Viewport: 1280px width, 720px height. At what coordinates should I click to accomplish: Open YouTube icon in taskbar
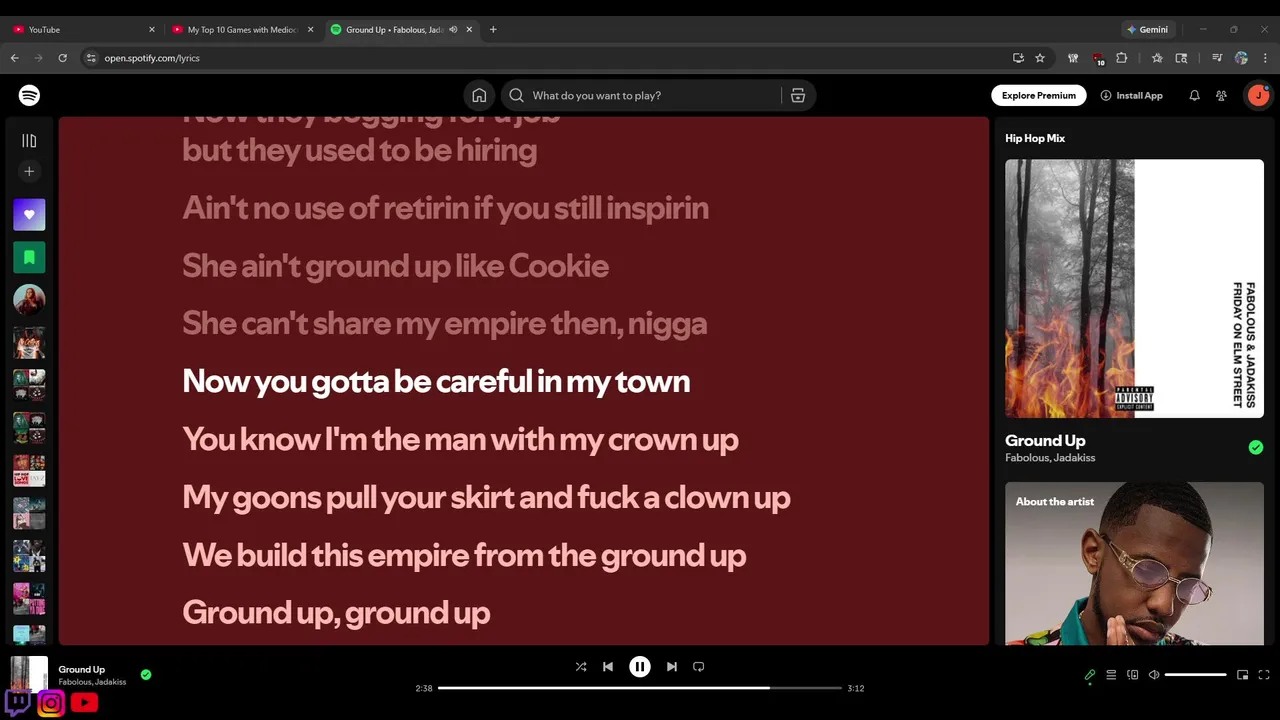(x=84, y=703)
